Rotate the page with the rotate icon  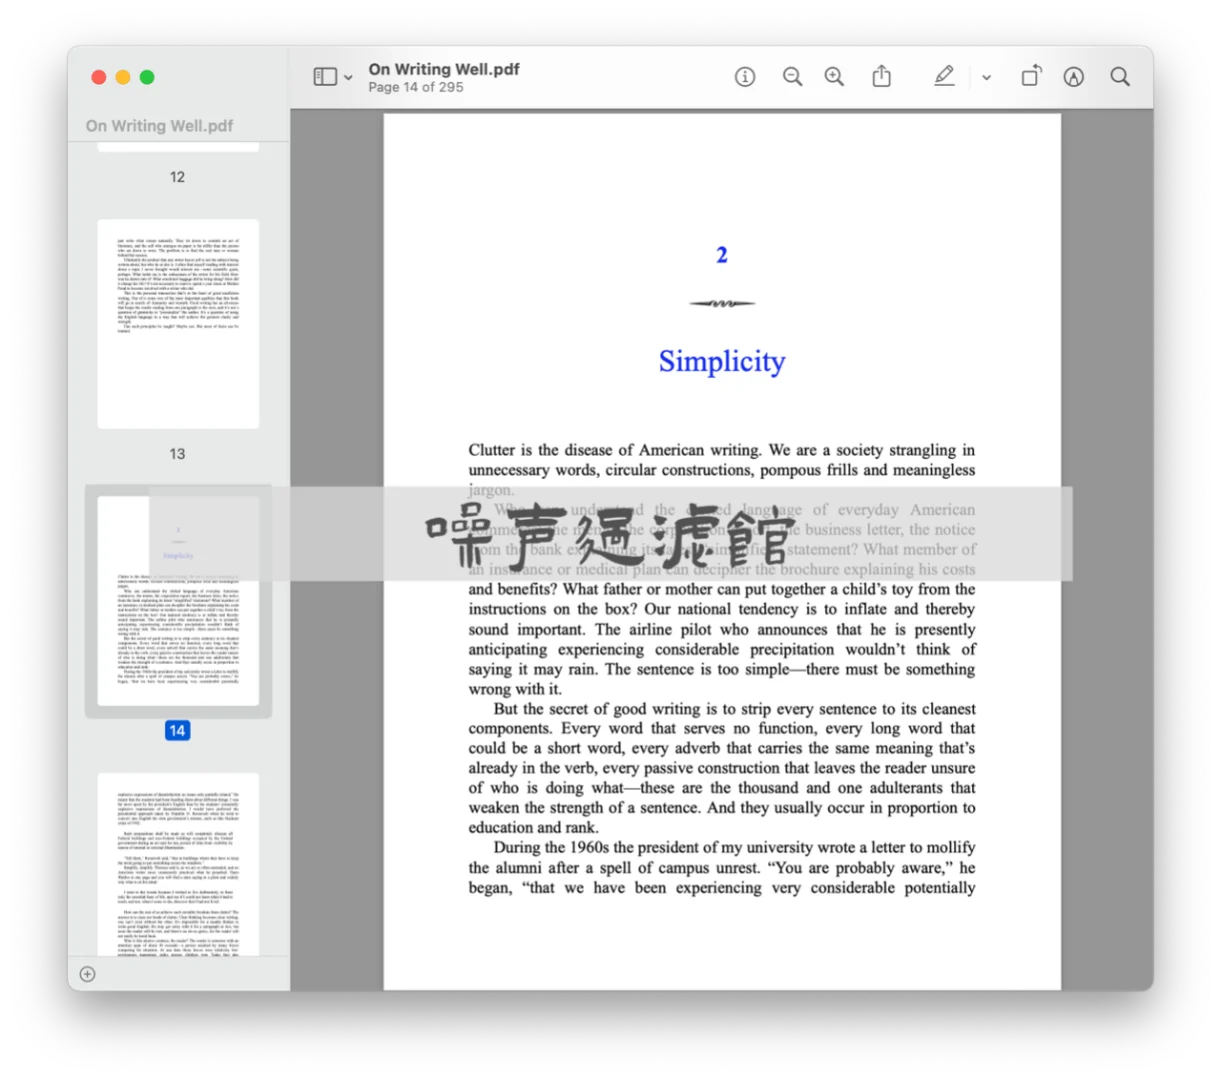coord(1031,76)
